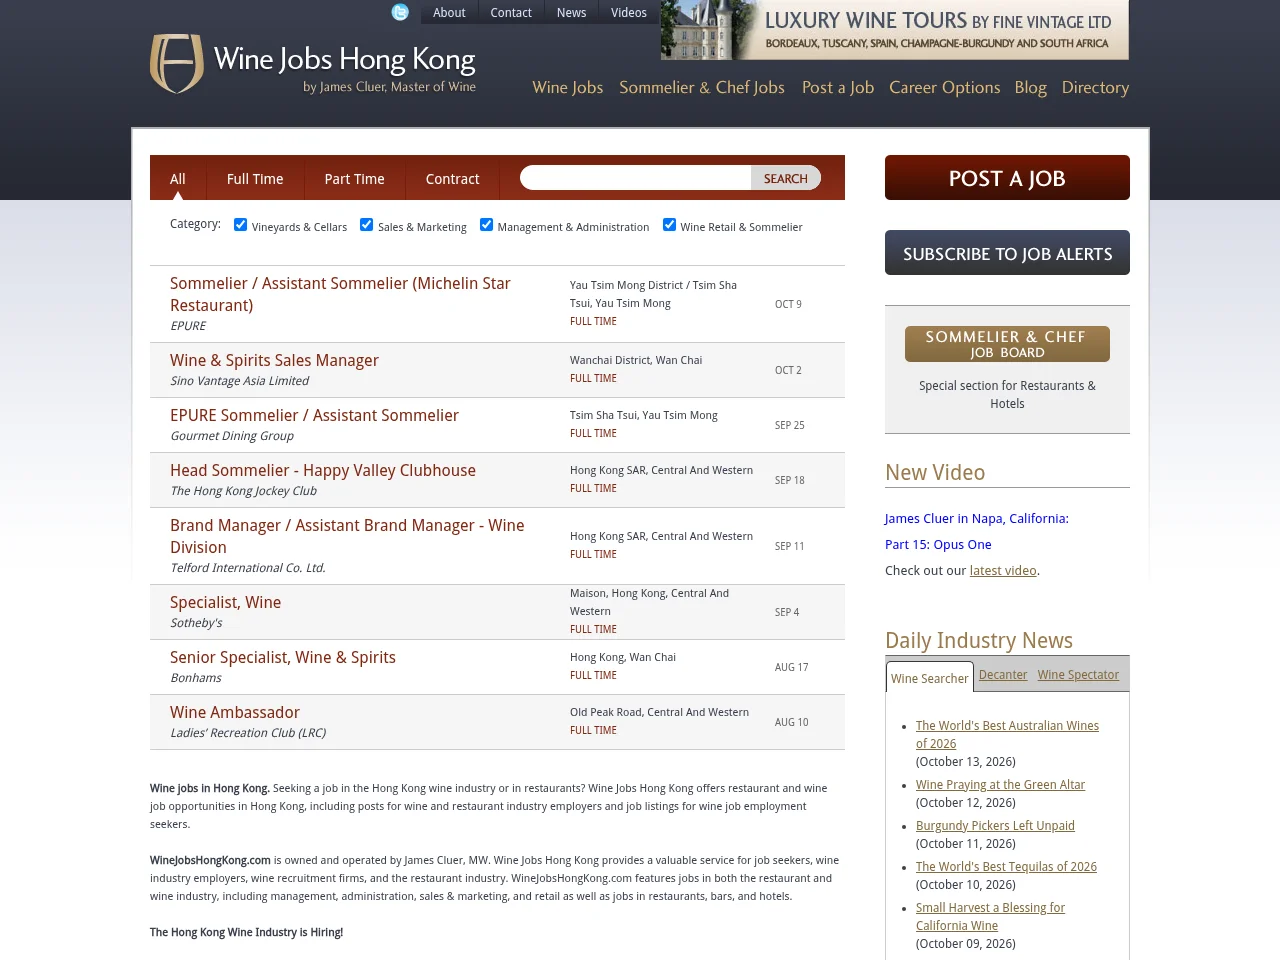Open Videos in the top menu

coord(629,13)
